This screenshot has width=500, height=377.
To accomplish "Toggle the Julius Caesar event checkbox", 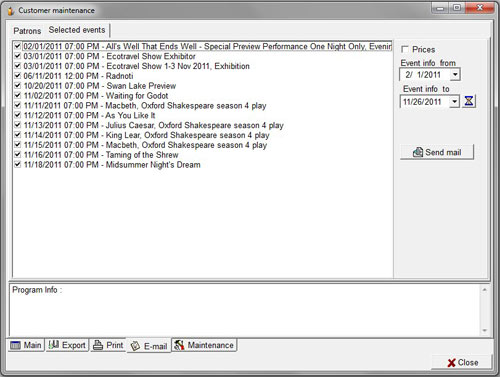I will pyautogui.click(x=18, y=125).
